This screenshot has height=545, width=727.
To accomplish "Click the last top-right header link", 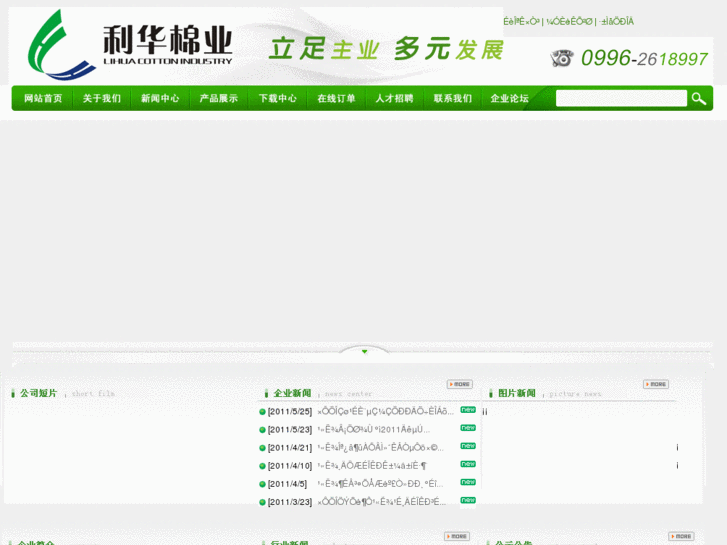I will point(616,21).
